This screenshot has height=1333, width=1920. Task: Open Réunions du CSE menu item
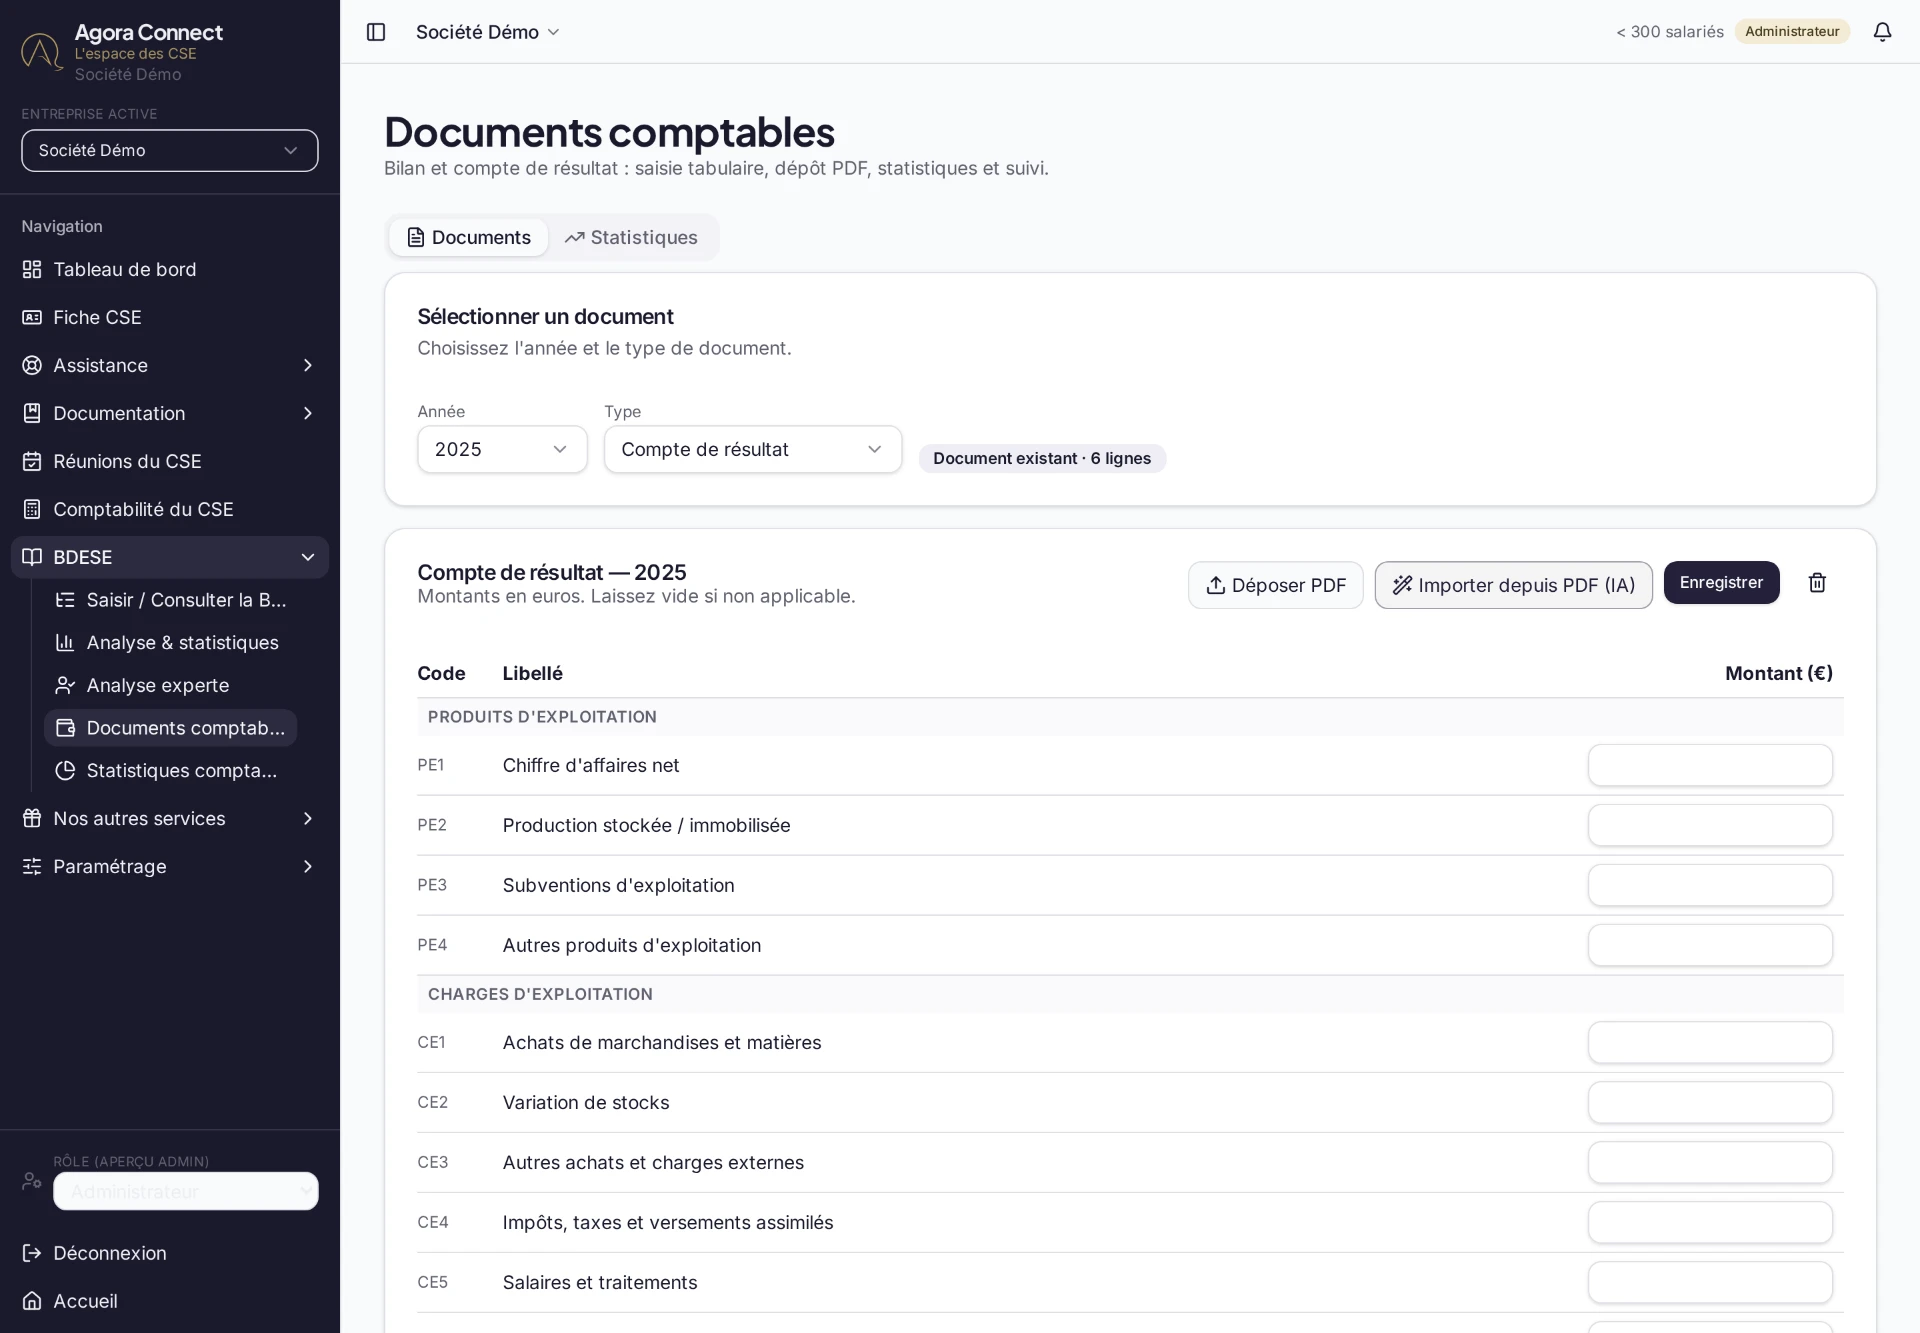170,461
